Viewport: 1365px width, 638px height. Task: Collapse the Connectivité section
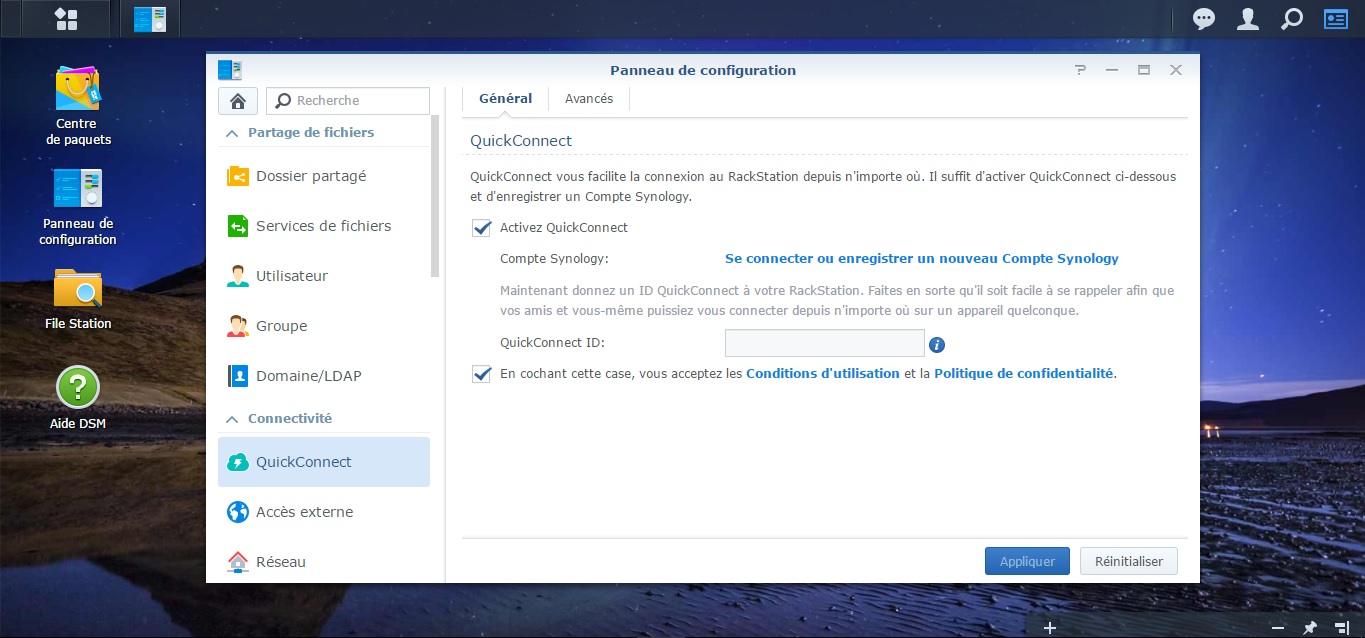click(x=232, y=419)
